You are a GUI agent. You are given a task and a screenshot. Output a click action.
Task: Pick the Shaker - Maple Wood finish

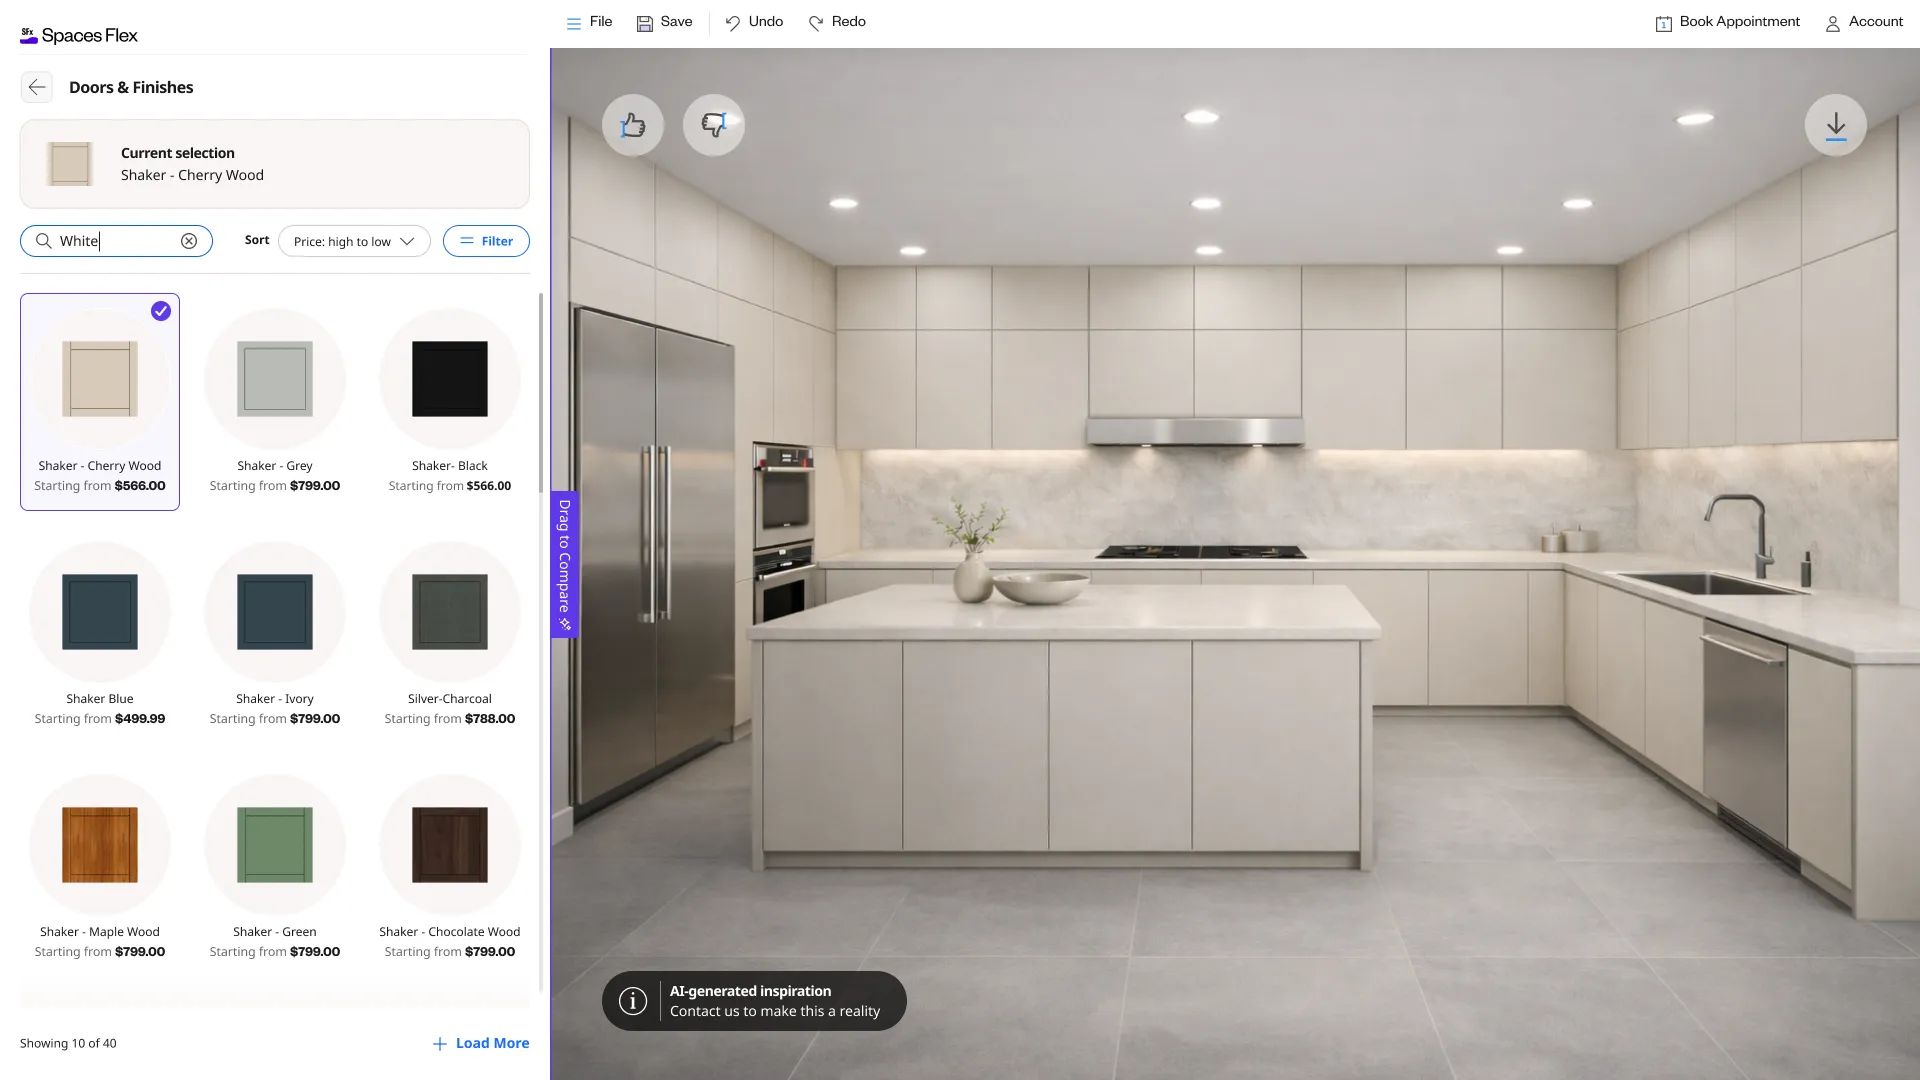point(100,868)
